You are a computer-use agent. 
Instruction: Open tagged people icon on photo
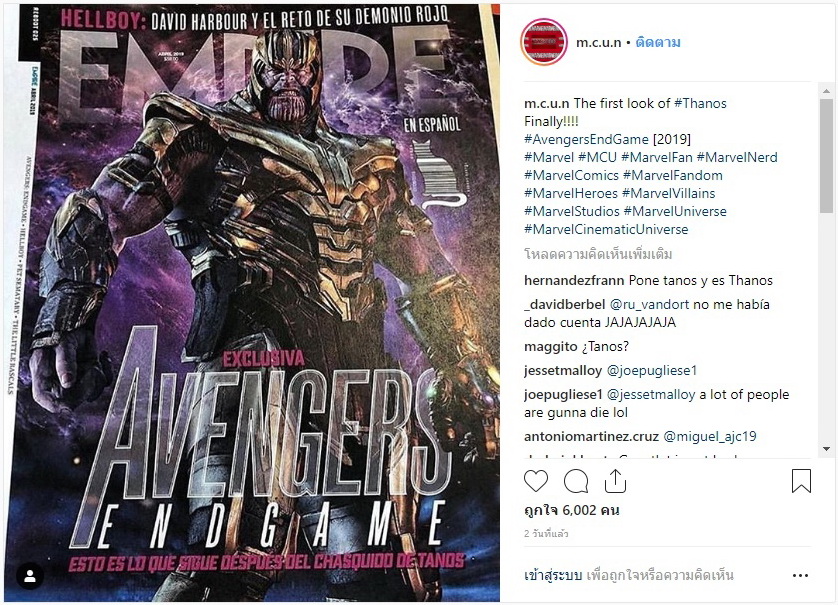tap(30, 576)
